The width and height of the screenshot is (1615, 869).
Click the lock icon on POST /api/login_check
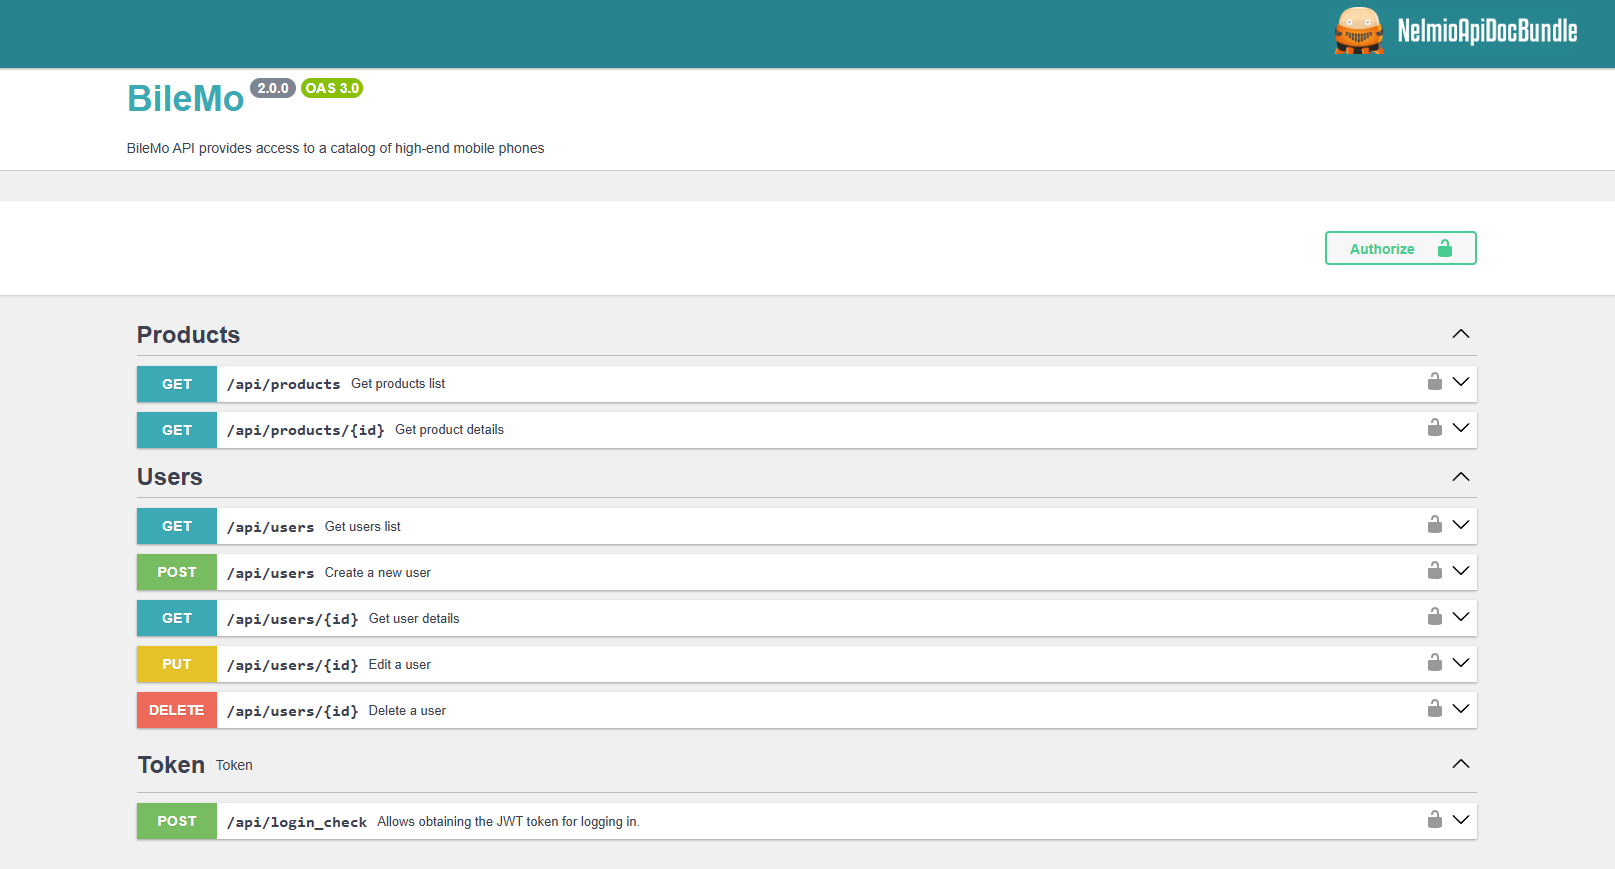tap(1434, 820)
